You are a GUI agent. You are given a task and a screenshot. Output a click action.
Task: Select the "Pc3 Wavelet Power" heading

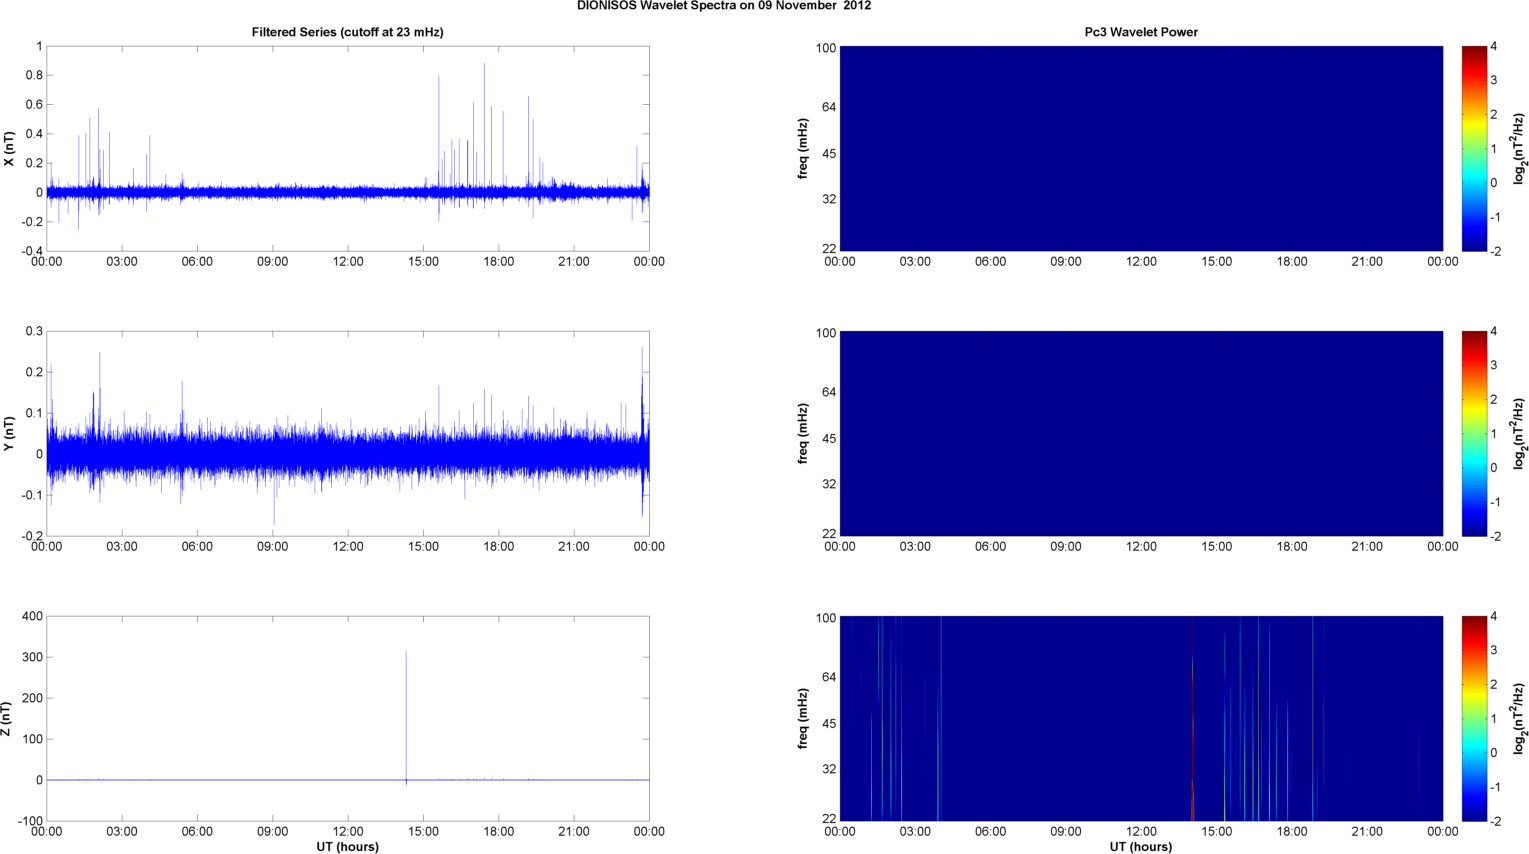[x=1141, y=32]
